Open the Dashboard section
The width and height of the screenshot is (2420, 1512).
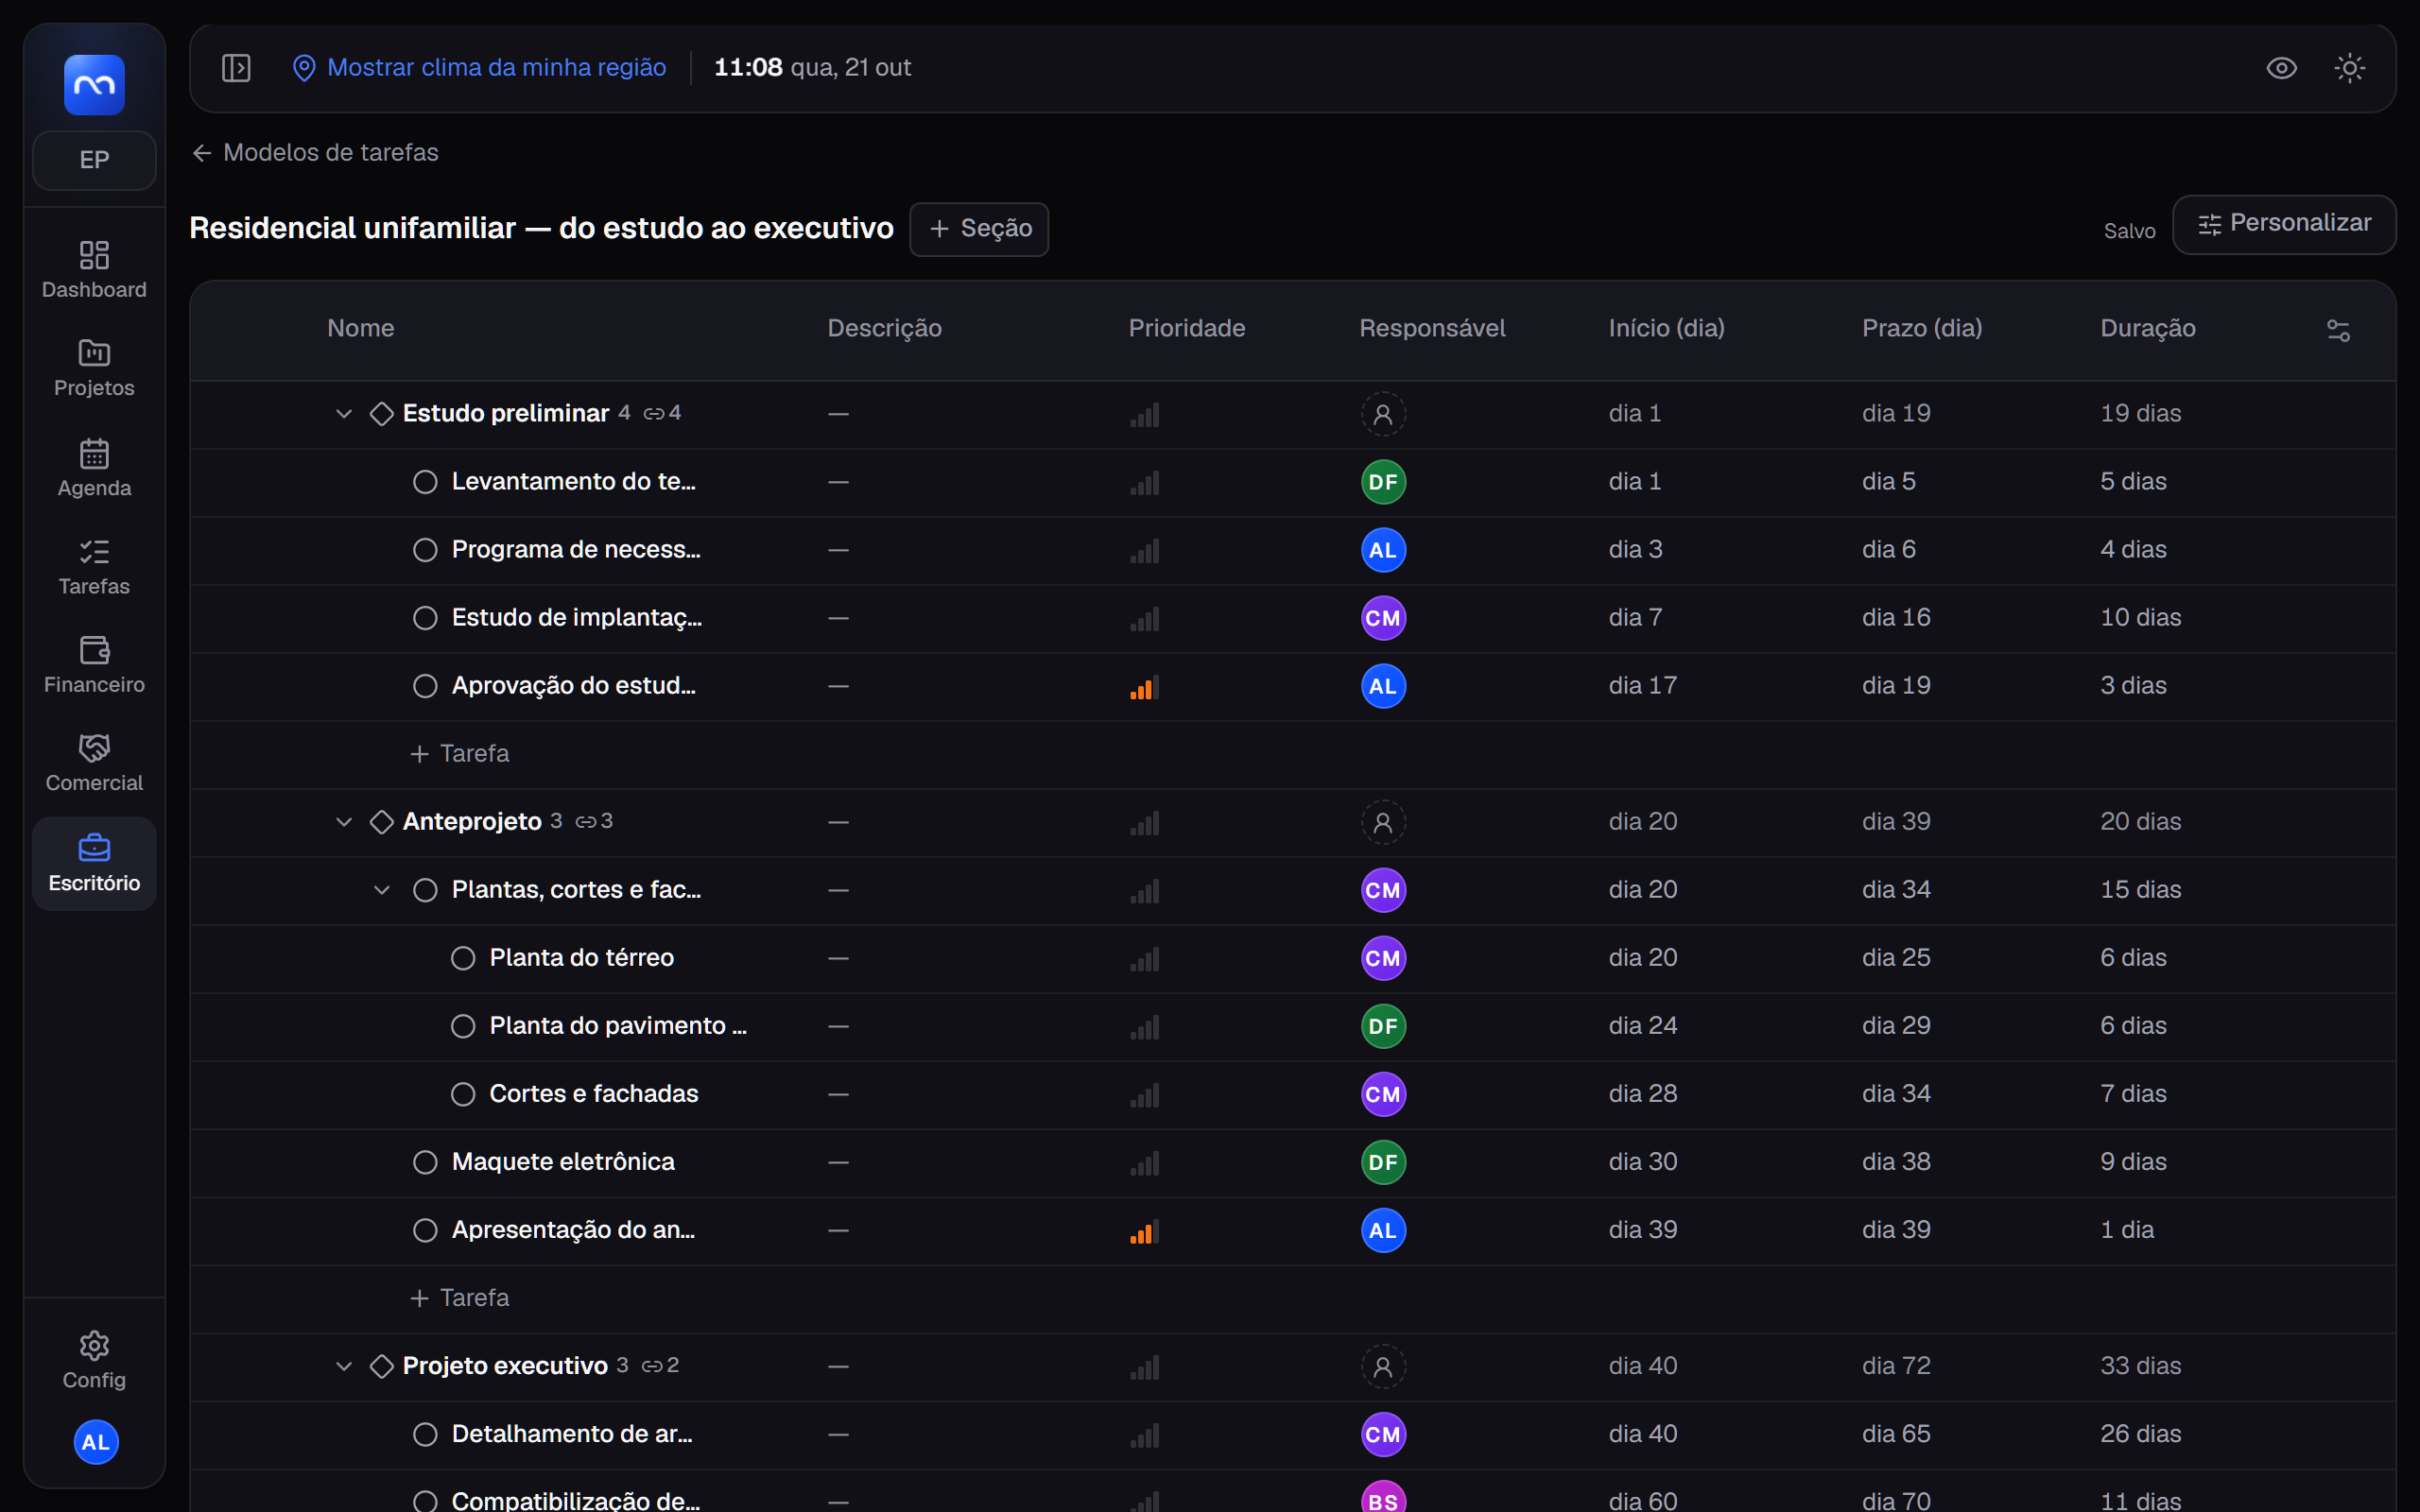point(94,270)
